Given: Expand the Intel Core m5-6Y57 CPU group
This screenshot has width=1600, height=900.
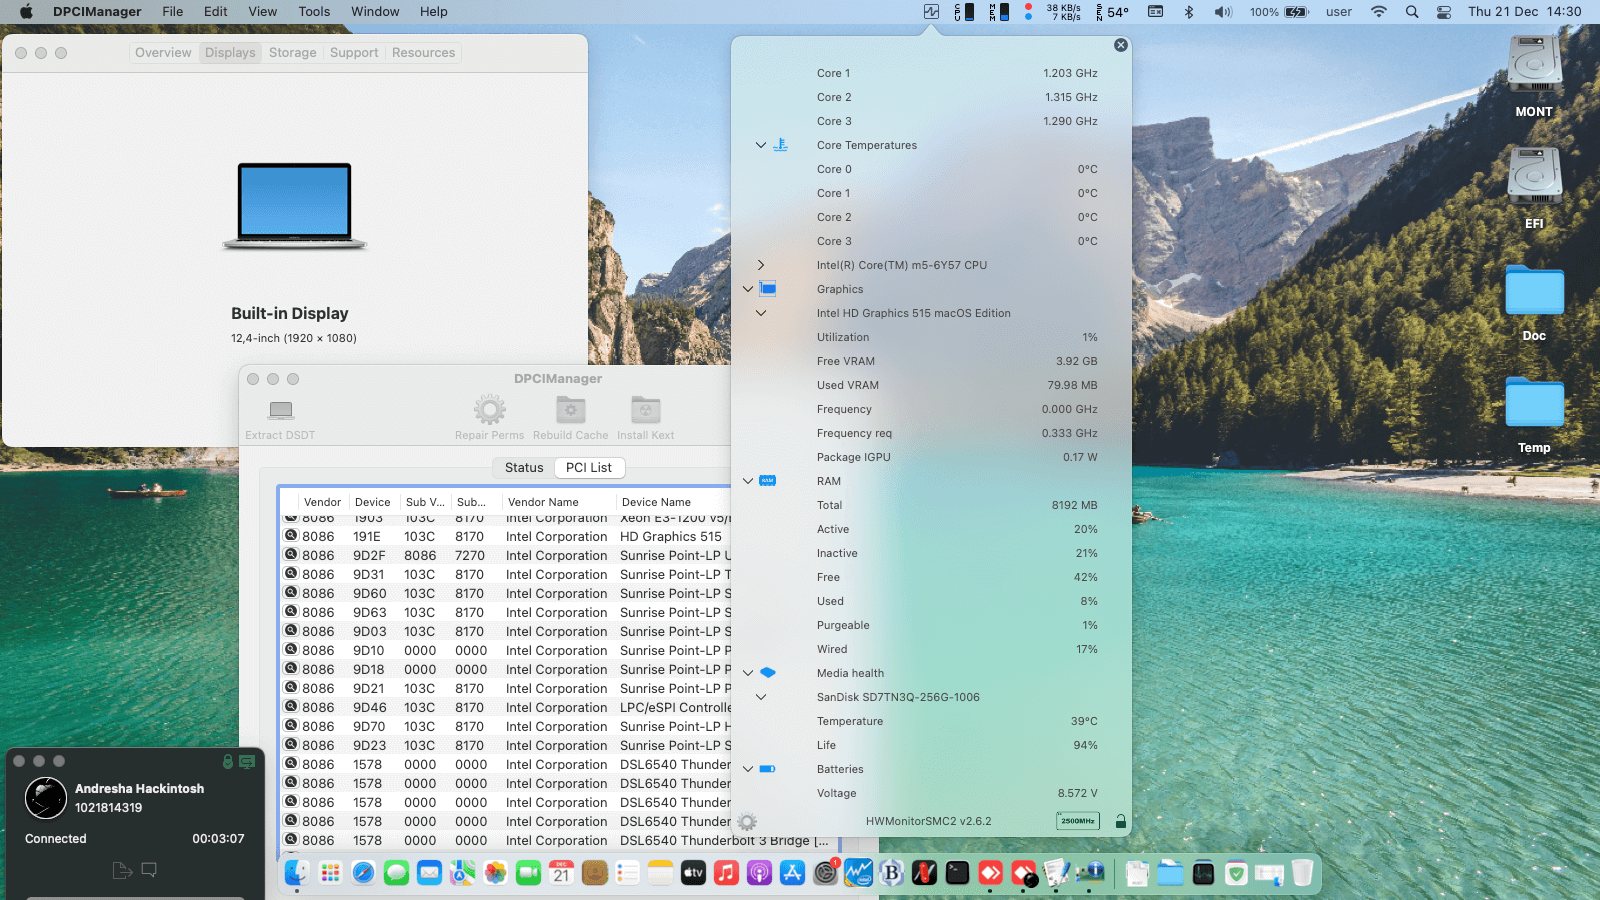Looking at the screenshot, I should (x=761, y=265).
